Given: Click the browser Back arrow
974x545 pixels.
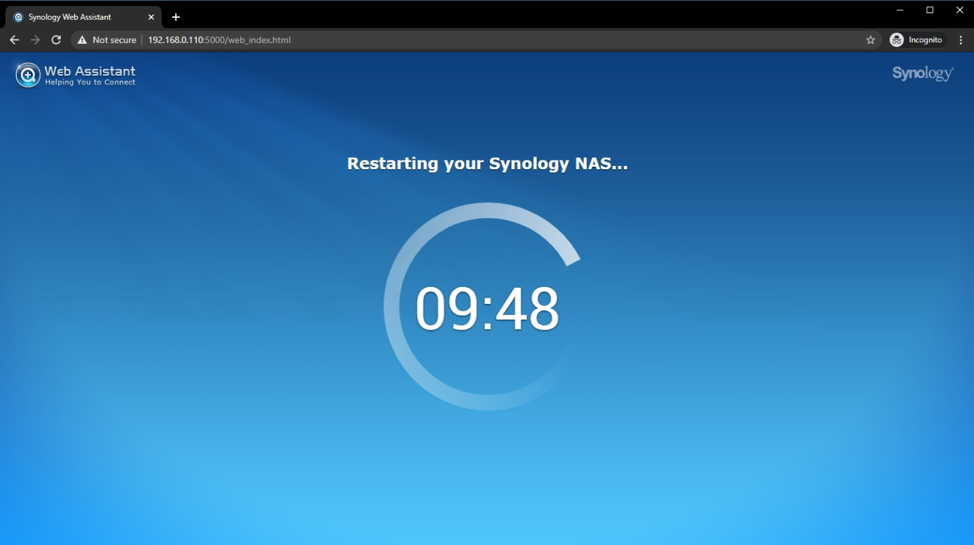Looking at the screenshot, I should tap(14, 40).
